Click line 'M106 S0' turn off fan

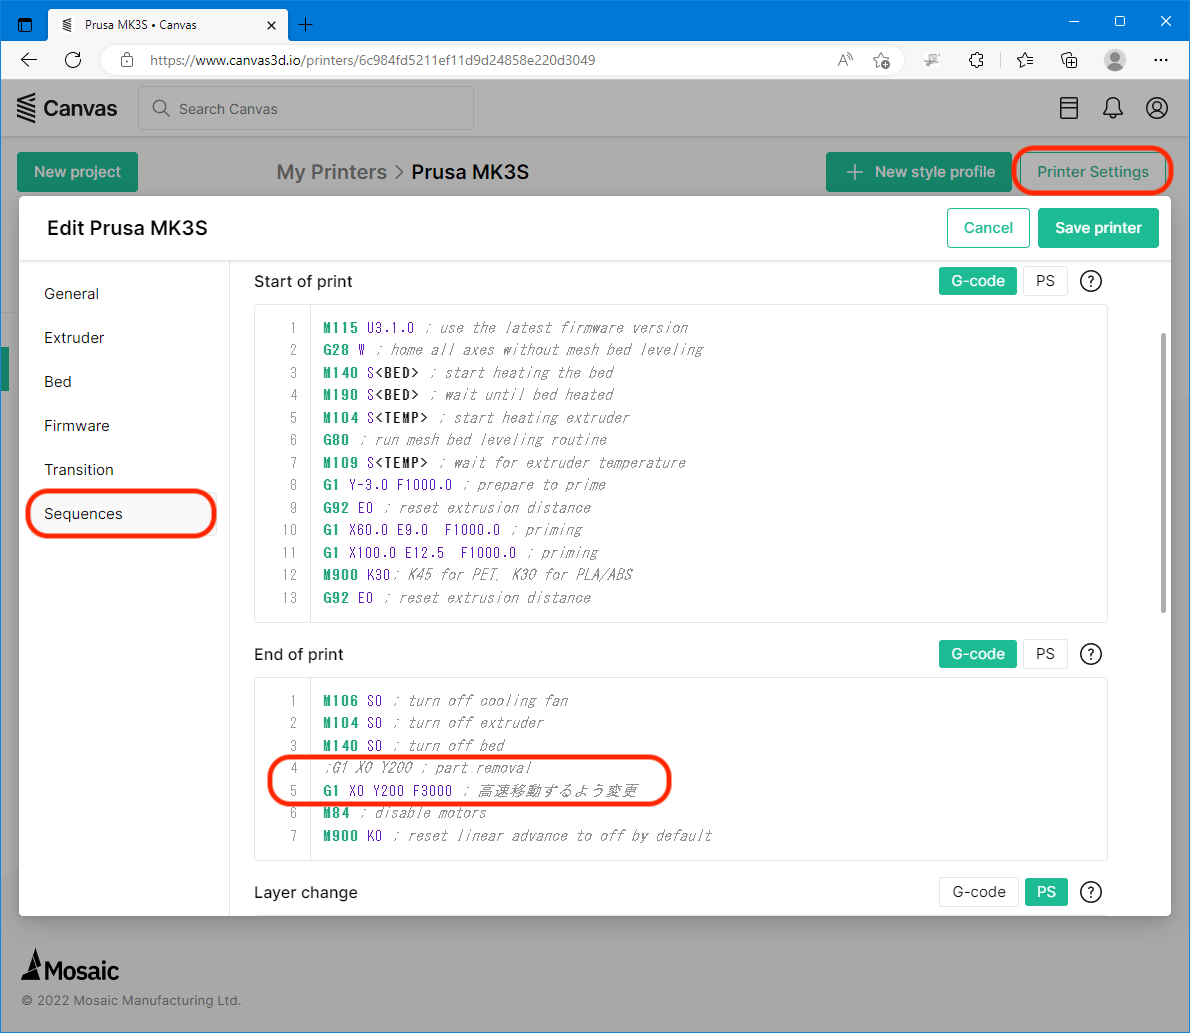click(x=445, y=701)
